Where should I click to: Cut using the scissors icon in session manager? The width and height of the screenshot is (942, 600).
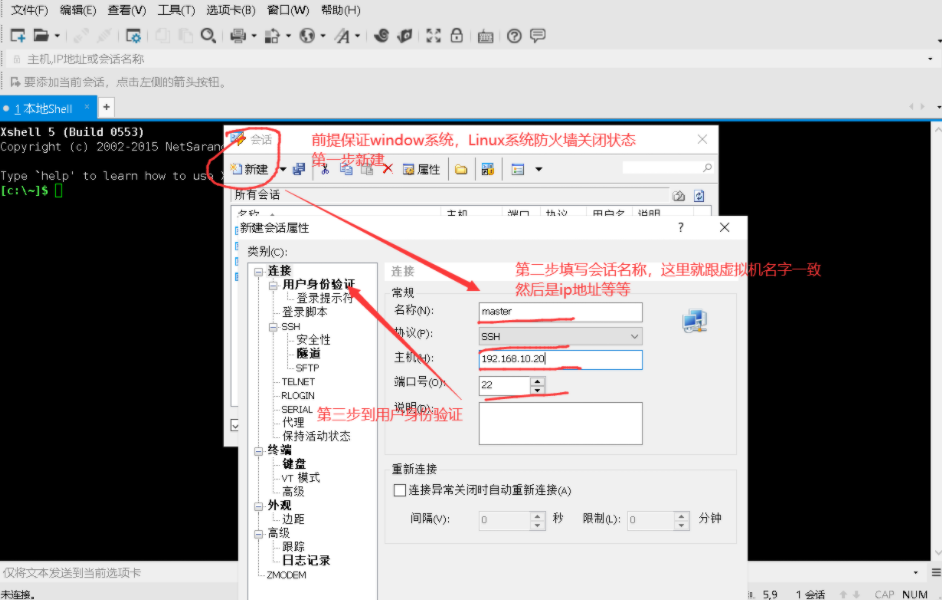coord(324,169)
